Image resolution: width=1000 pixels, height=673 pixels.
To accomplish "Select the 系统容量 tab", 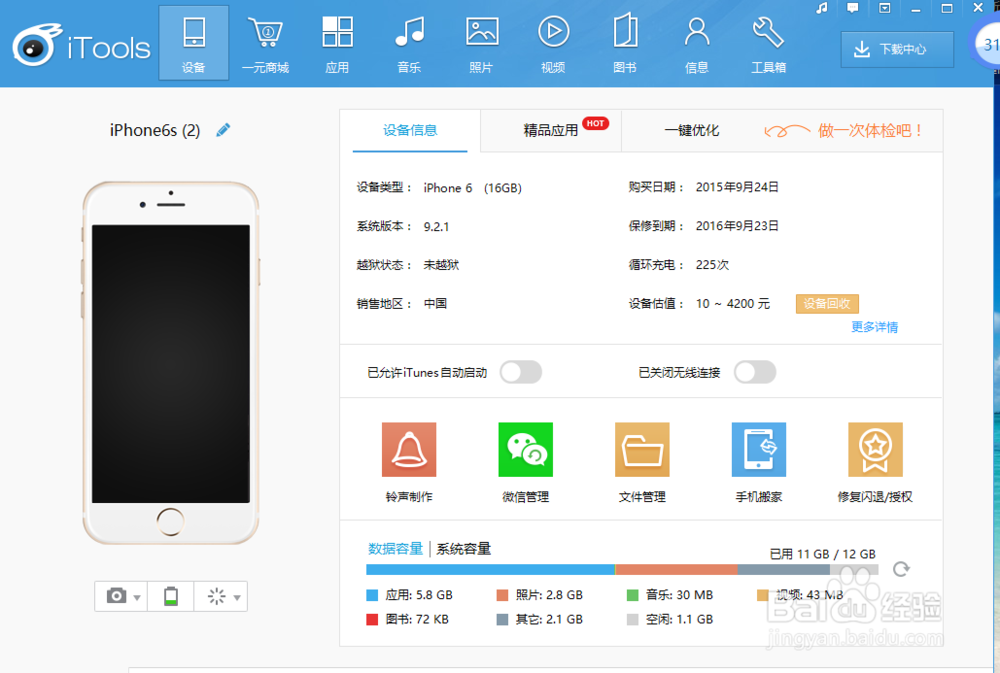I will click(464, 549).
